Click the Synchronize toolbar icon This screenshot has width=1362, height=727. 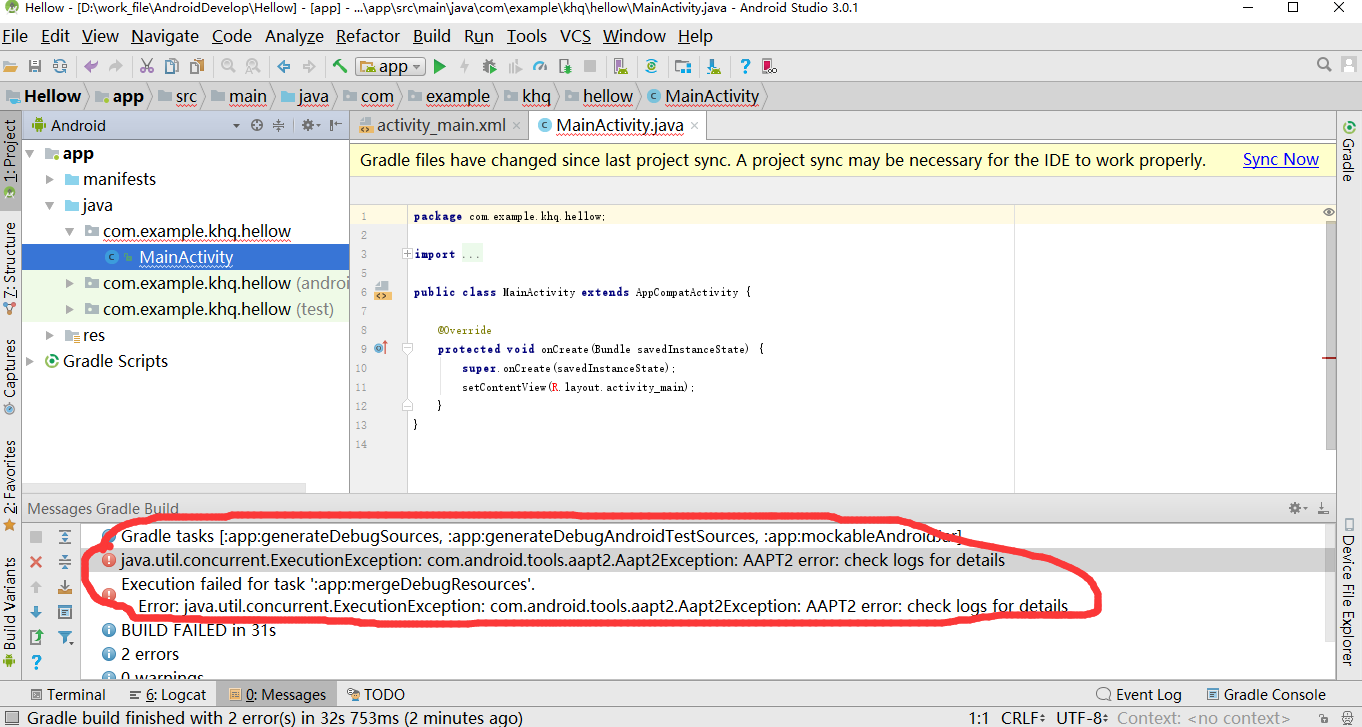(60, 66)
